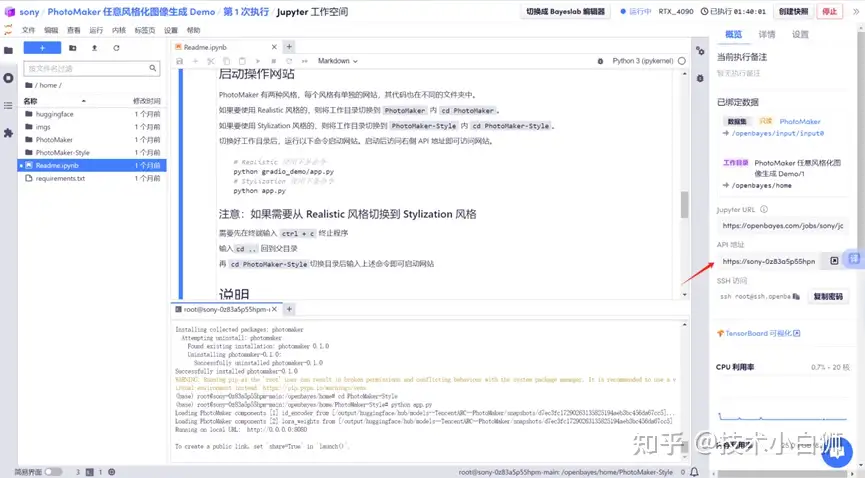
Task: Close the Readme.ipynb tab
Action: (x=274, y=47)
